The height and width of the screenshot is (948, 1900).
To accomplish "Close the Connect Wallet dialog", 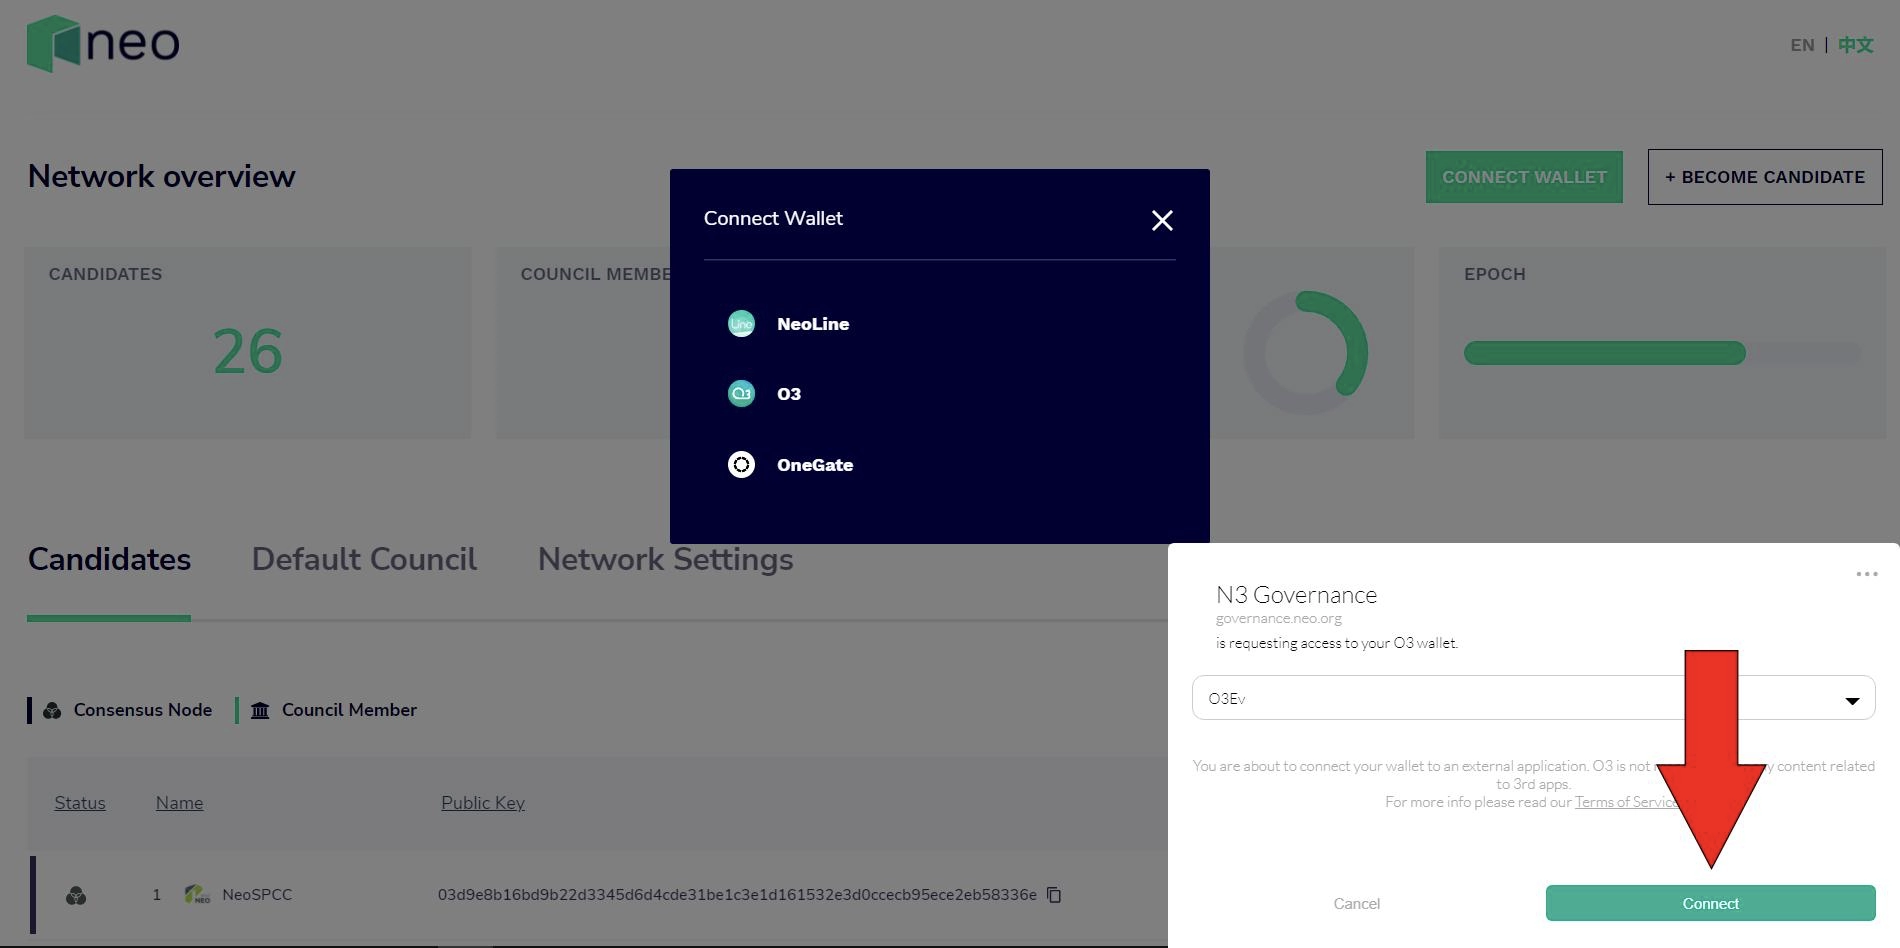I will [x=1162, y=220].
